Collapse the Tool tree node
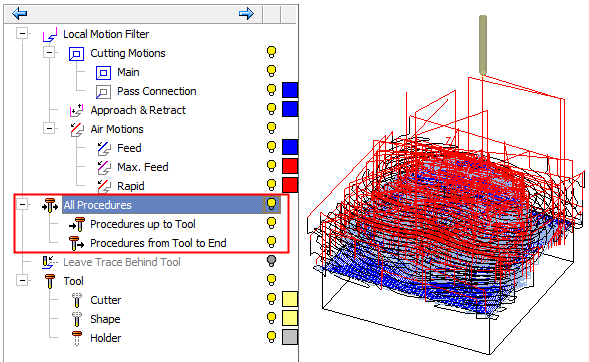The width and height of the screenshot is (589, 362). 23,280
